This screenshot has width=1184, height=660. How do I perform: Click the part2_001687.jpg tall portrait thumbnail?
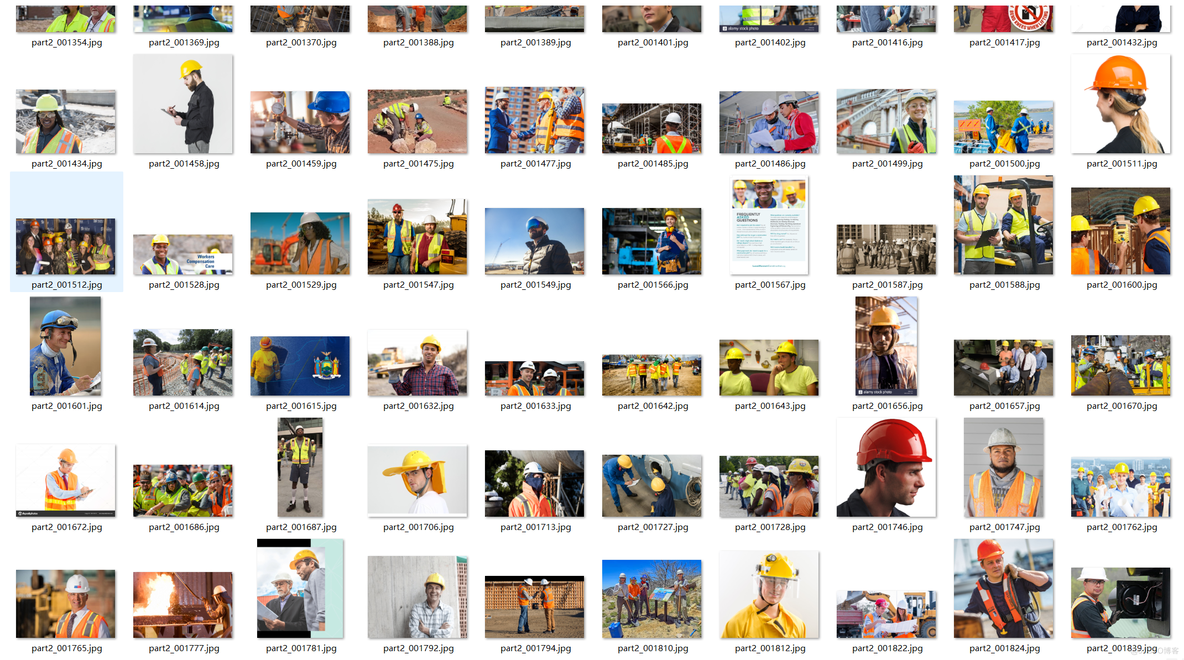(300, 467)
